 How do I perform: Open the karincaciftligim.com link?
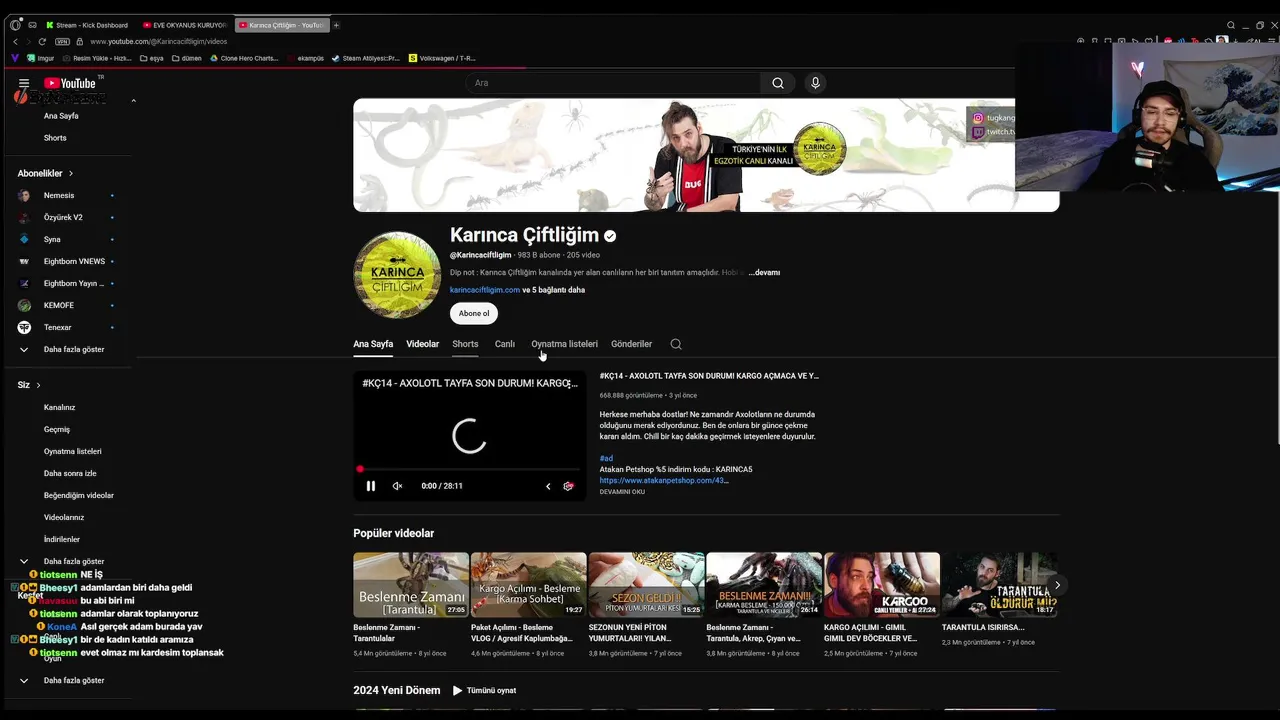click(x=485, y=290)
